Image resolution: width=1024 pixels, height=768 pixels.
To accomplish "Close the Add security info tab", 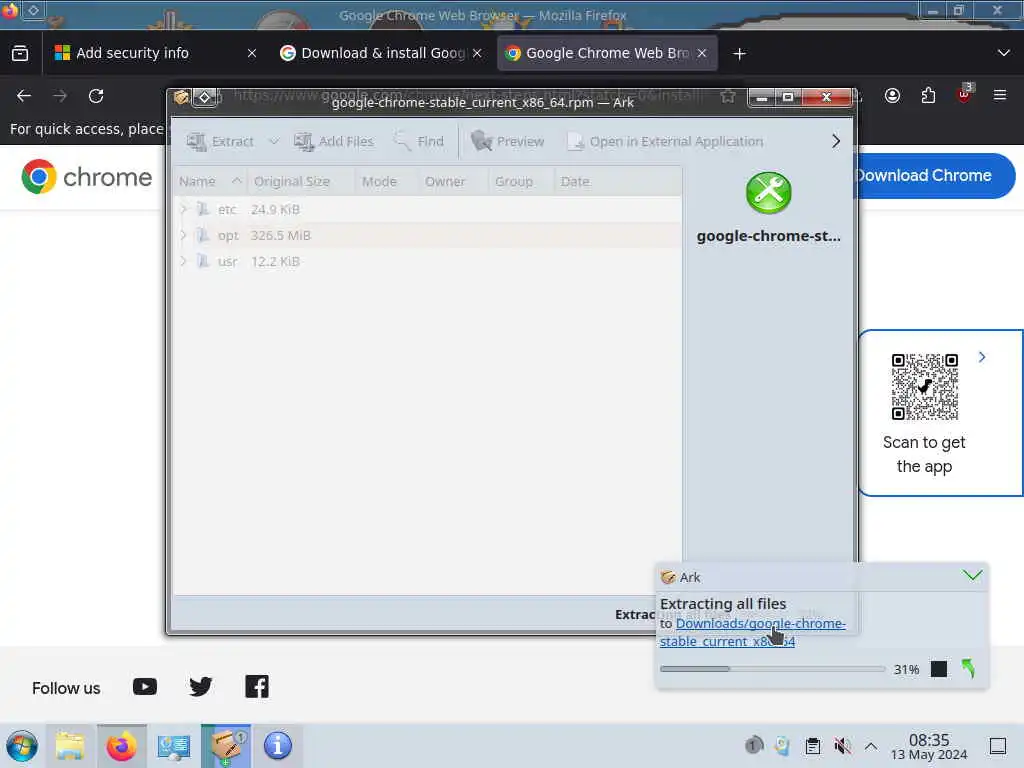I will point(252,54).
